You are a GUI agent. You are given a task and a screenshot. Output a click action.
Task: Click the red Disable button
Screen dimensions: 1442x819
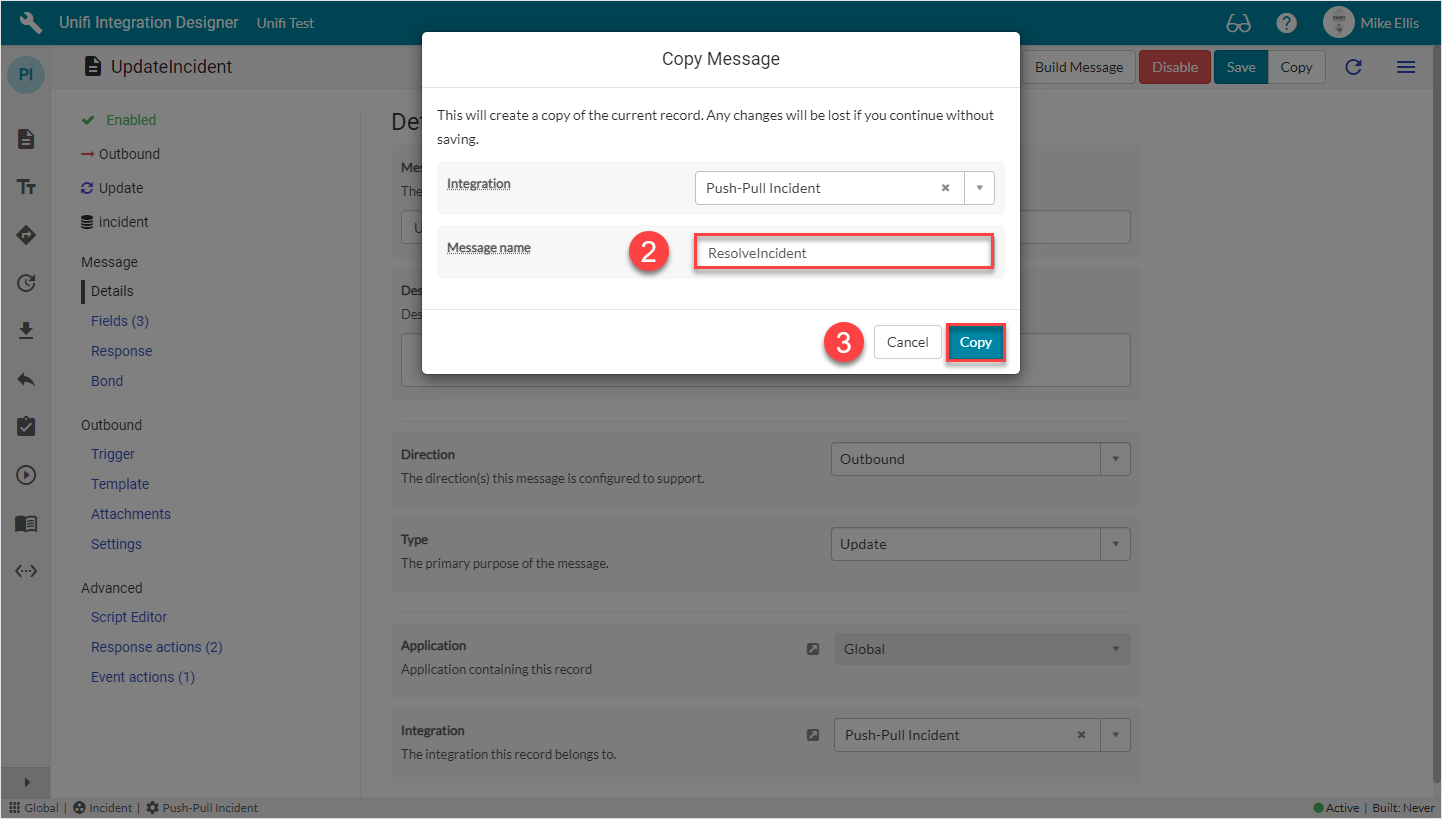pos(1174,67)
